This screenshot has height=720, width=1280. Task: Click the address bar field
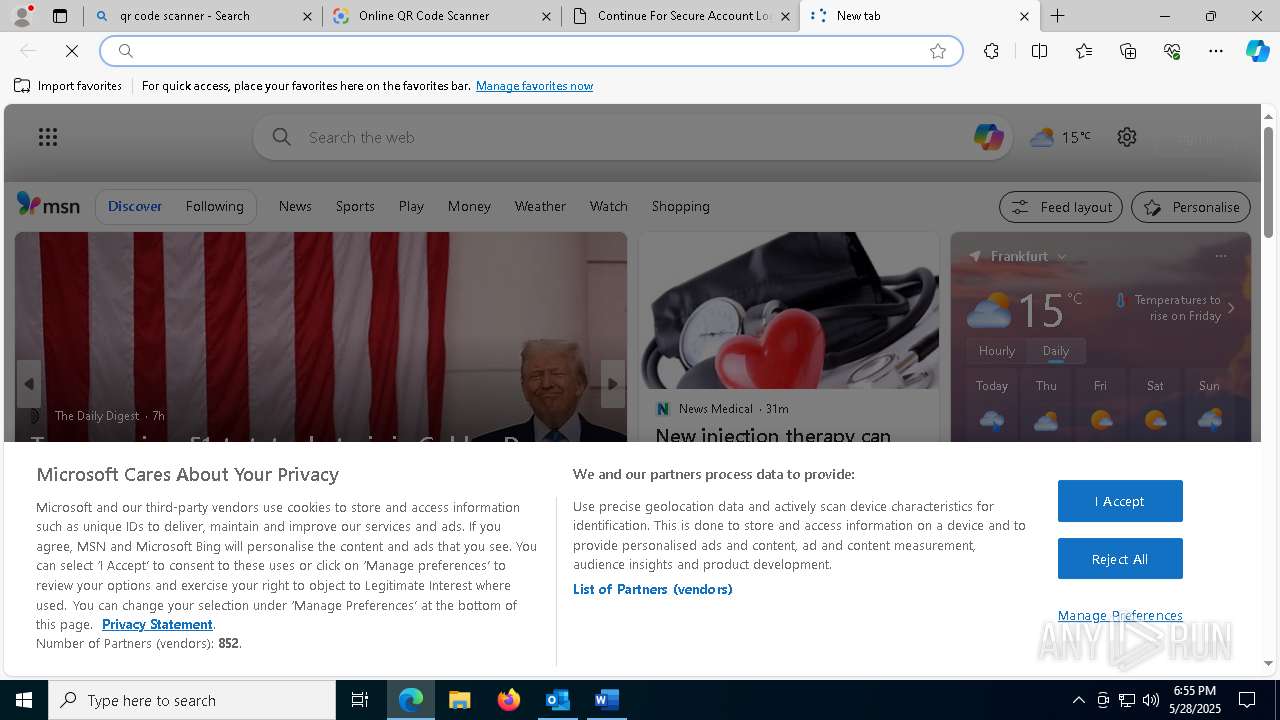click(530, 51)
